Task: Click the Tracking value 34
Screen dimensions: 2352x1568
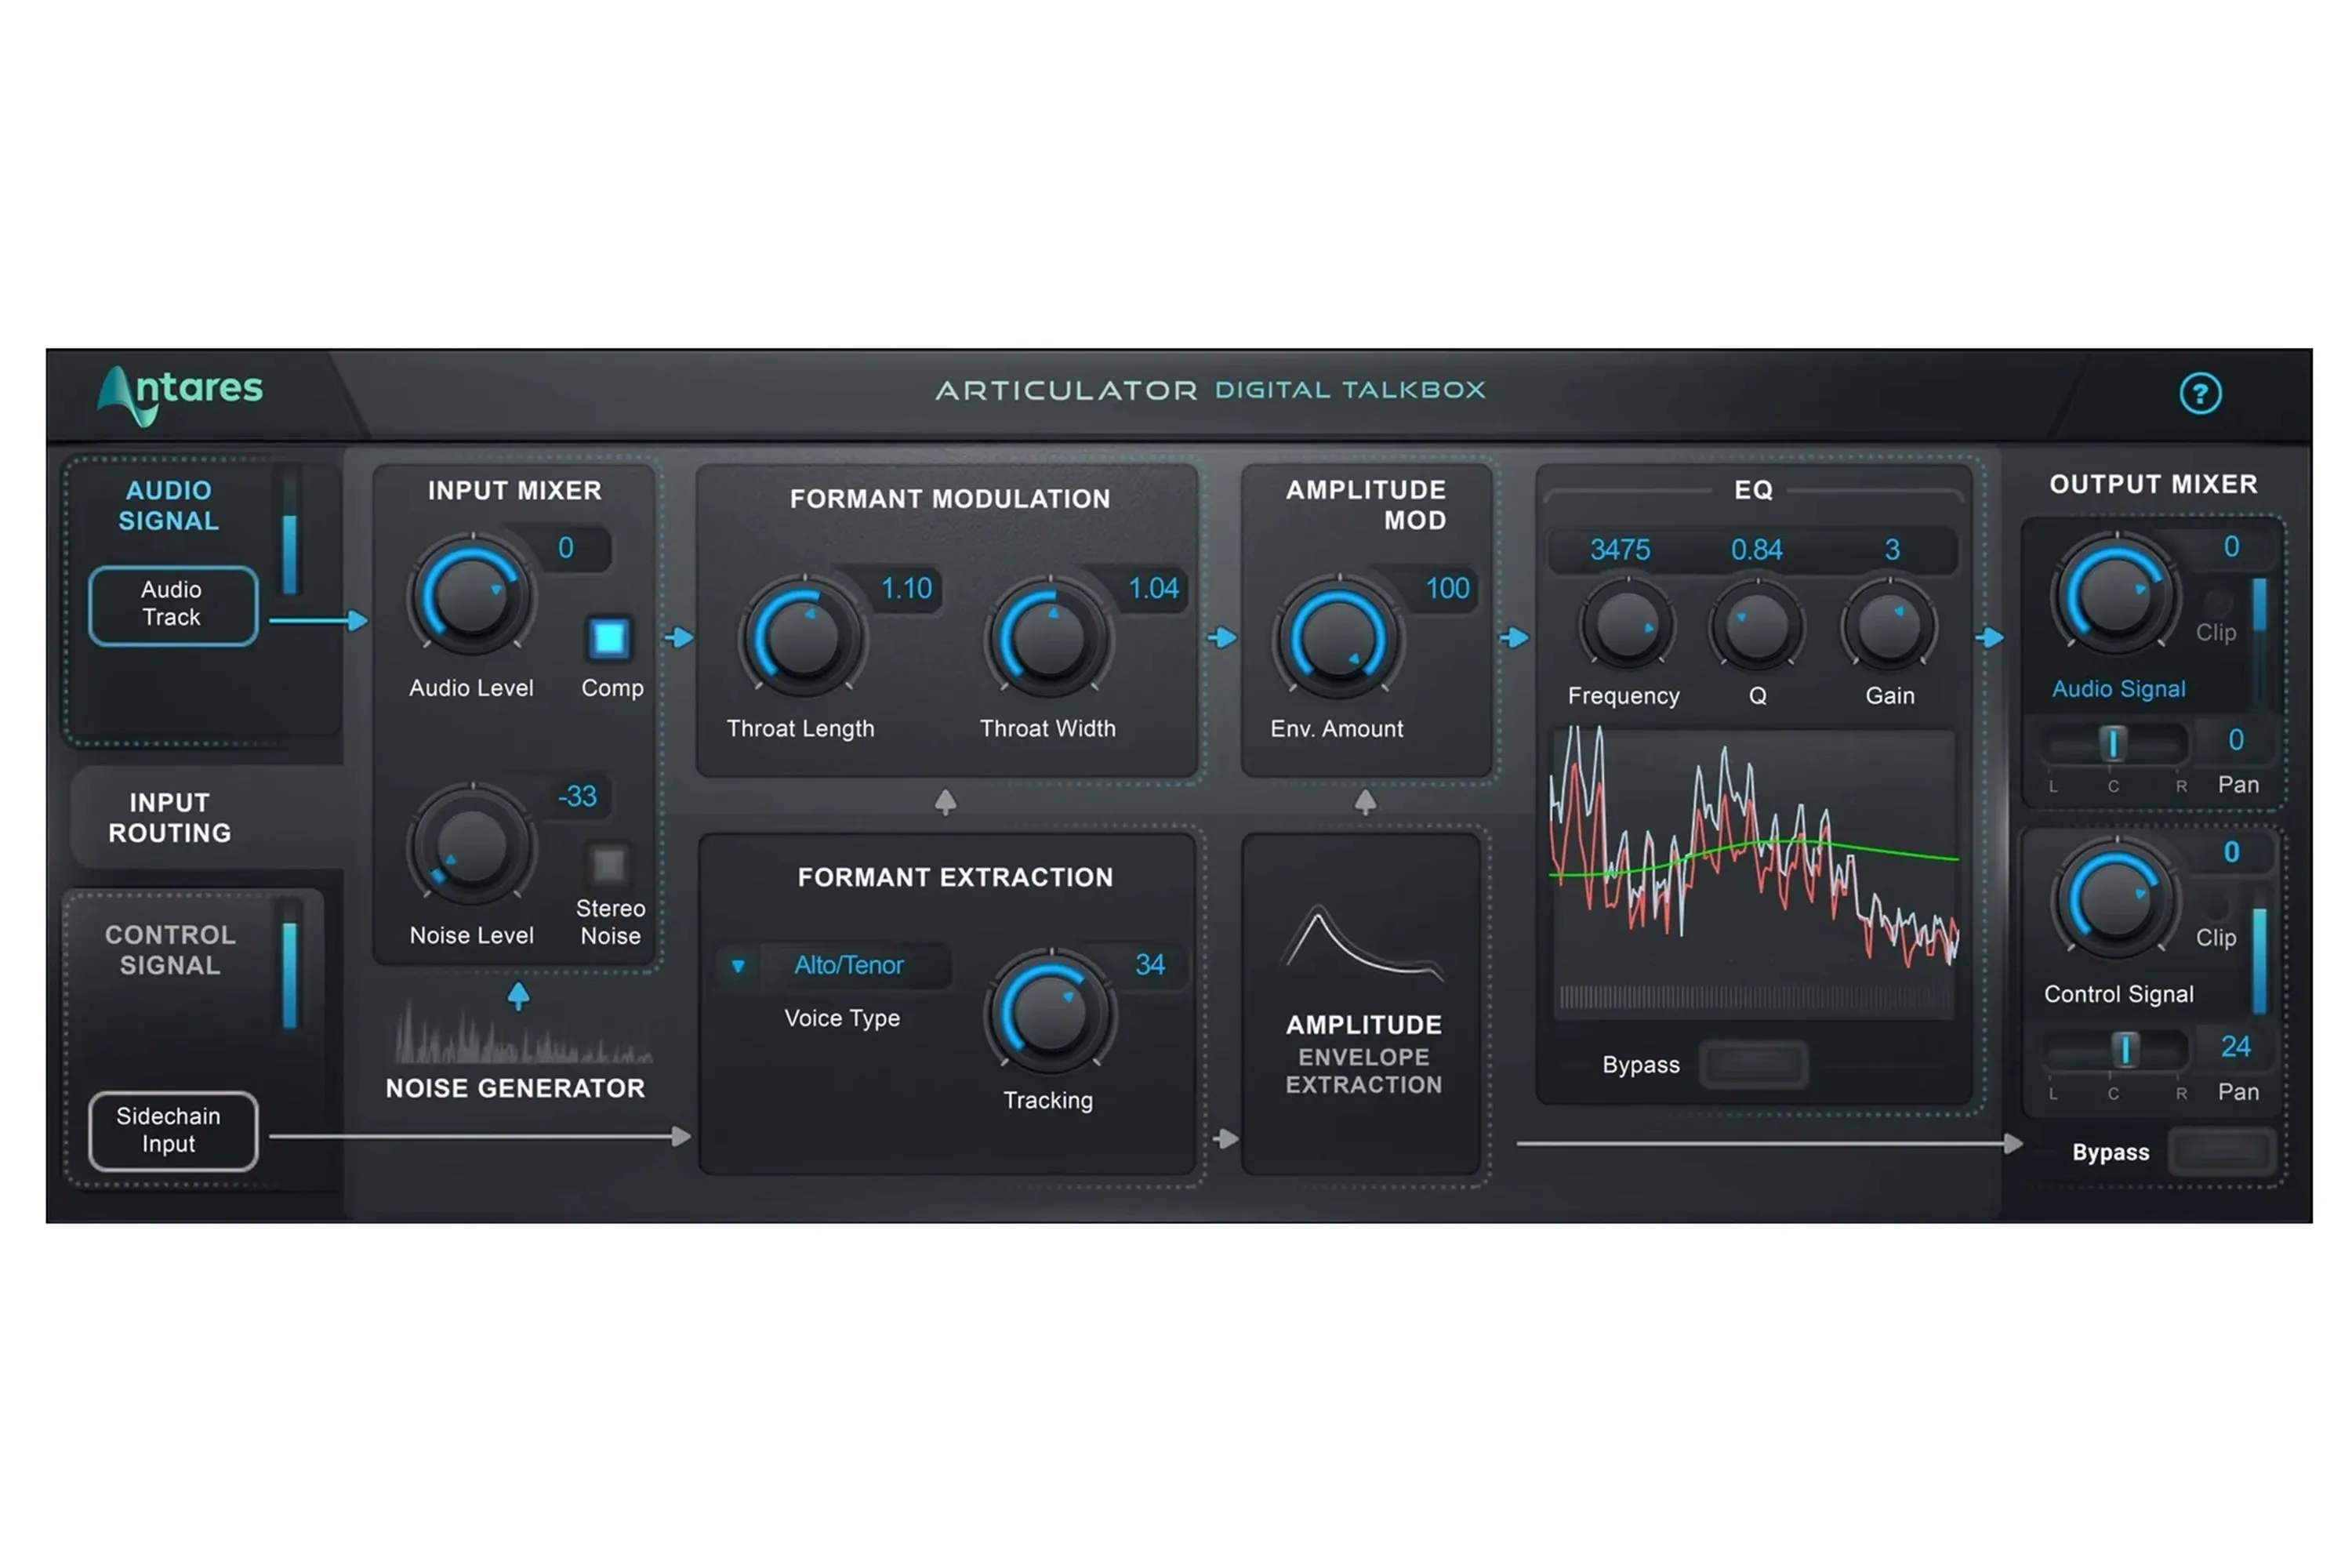Action: [1150, 965]
